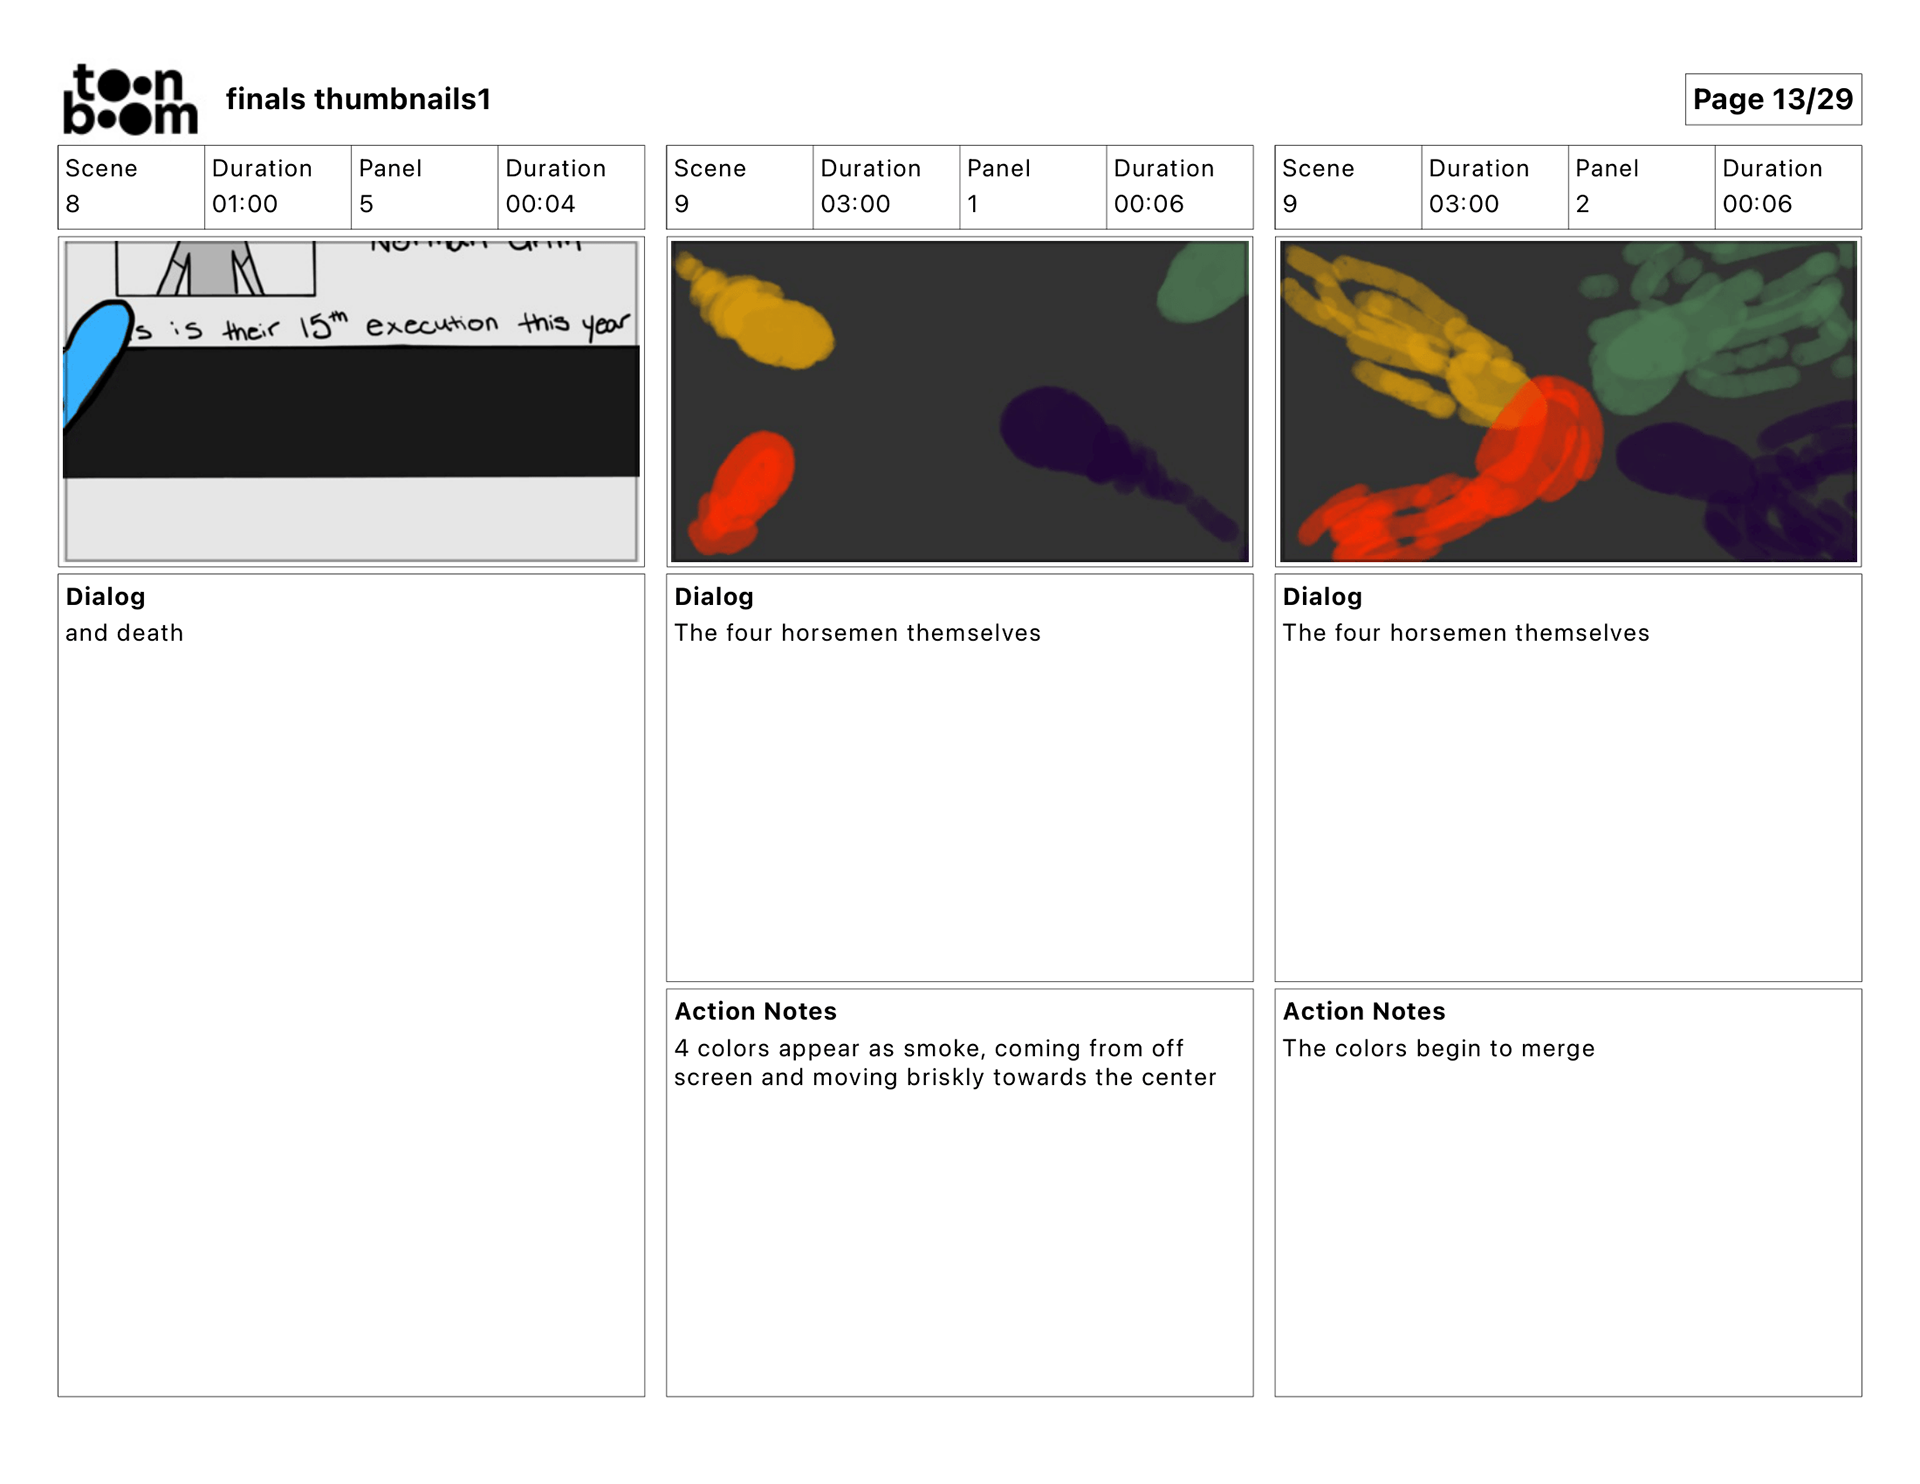
Task: Click the dialog text under Scene 9 Panel 2
Action: click(1465, 633)
